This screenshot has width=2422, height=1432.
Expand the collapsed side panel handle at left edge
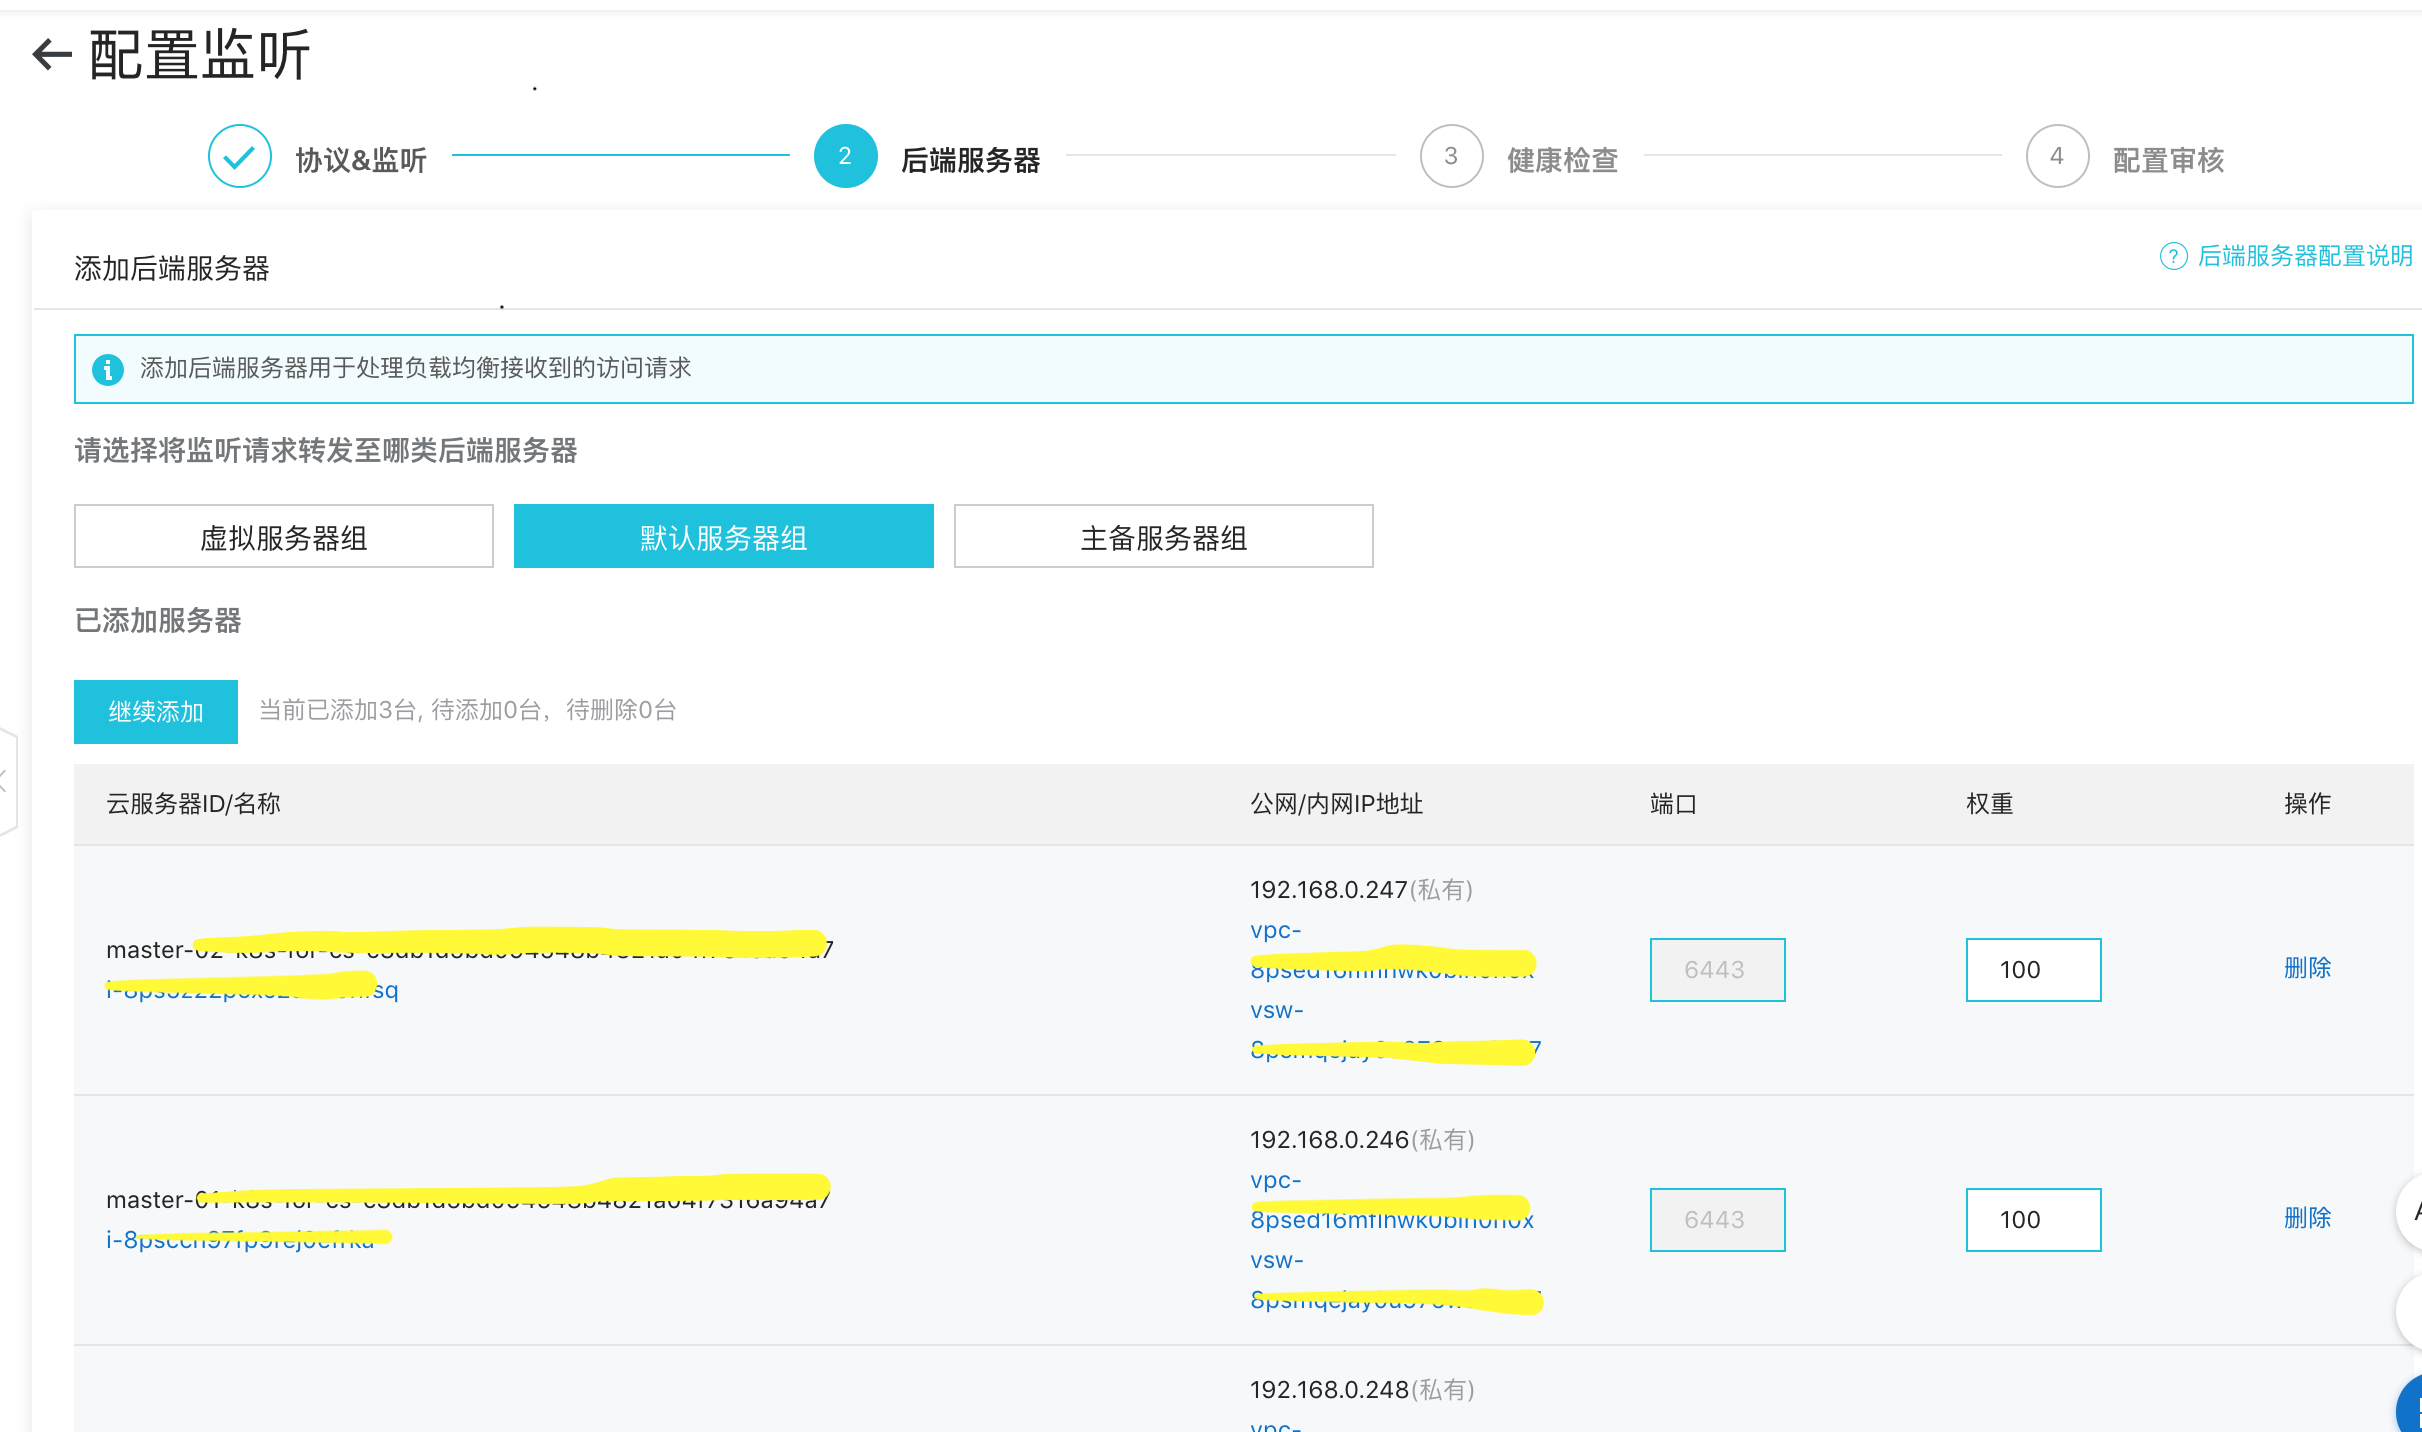click(7, 782)
